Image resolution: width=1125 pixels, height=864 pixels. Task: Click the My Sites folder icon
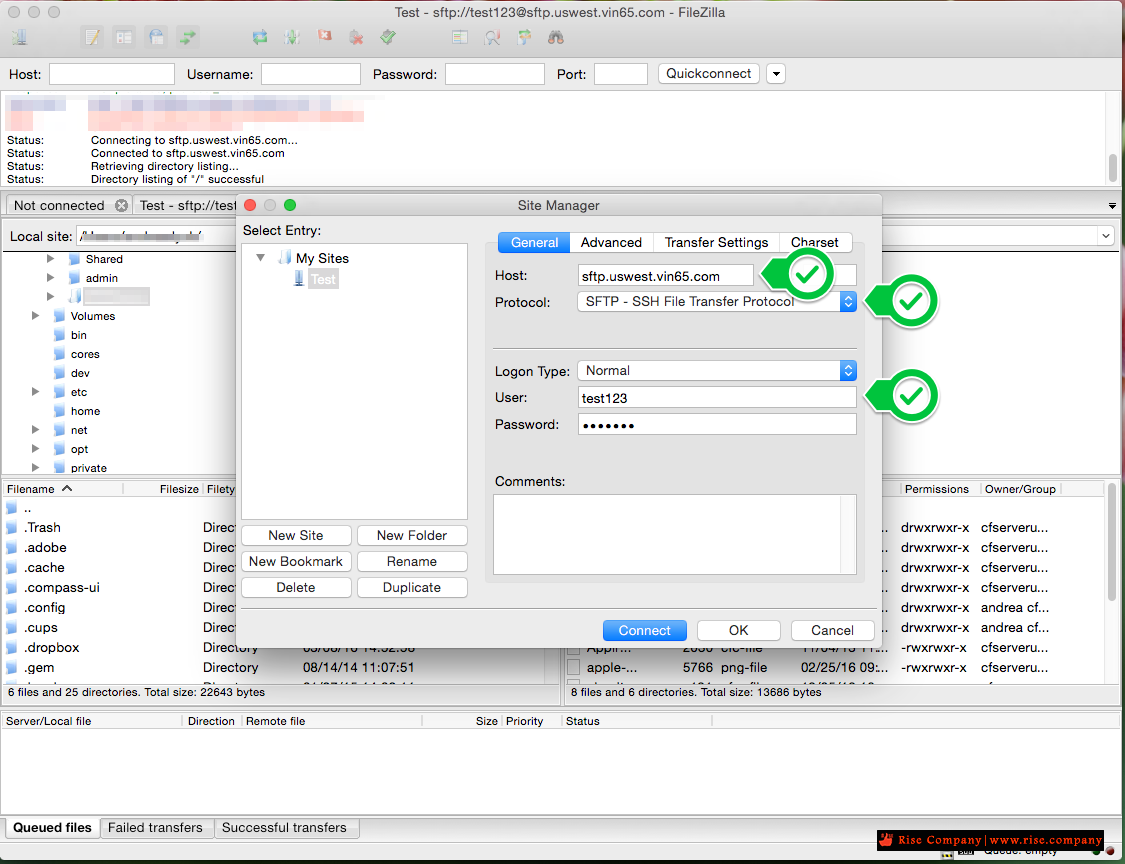tap(286, 258)
